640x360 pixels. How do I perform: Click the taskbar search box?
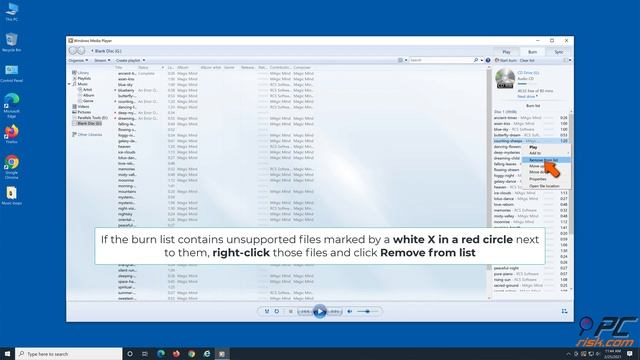[69, 354]
